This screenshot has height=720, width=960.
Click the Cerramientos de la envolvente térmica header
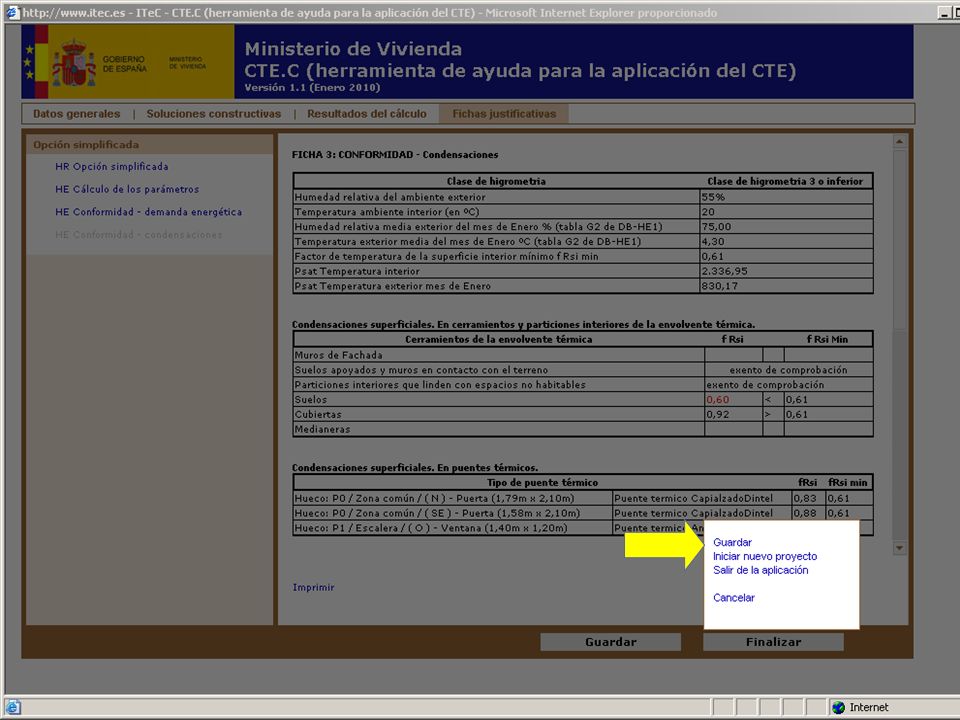click(x=498, y=339)
